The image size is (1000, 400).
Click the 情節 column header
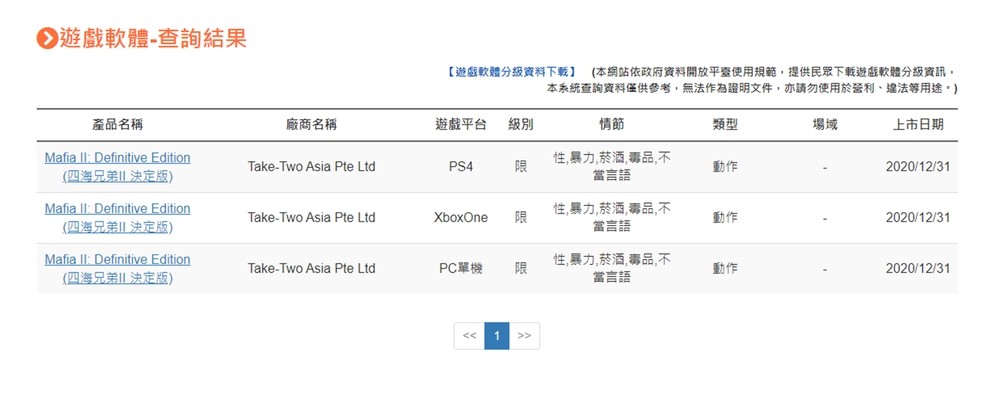pyautogui.click(x=612, y=125)
